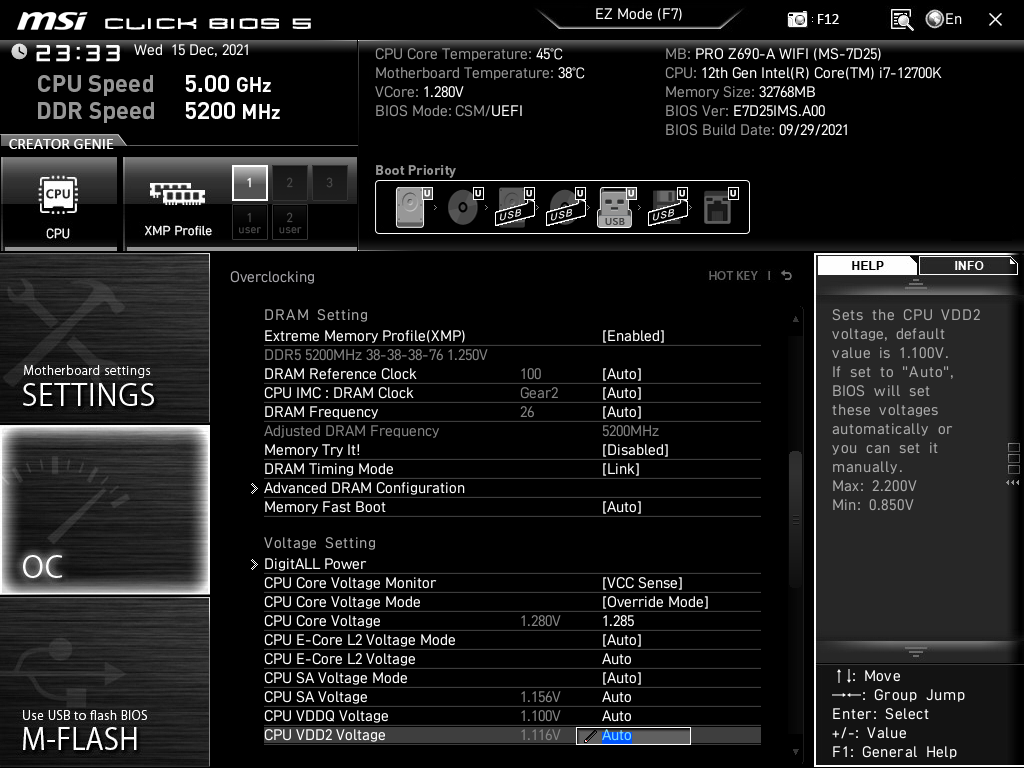
Task: Select the optical disc boot device icon
Action: point(465,207)
